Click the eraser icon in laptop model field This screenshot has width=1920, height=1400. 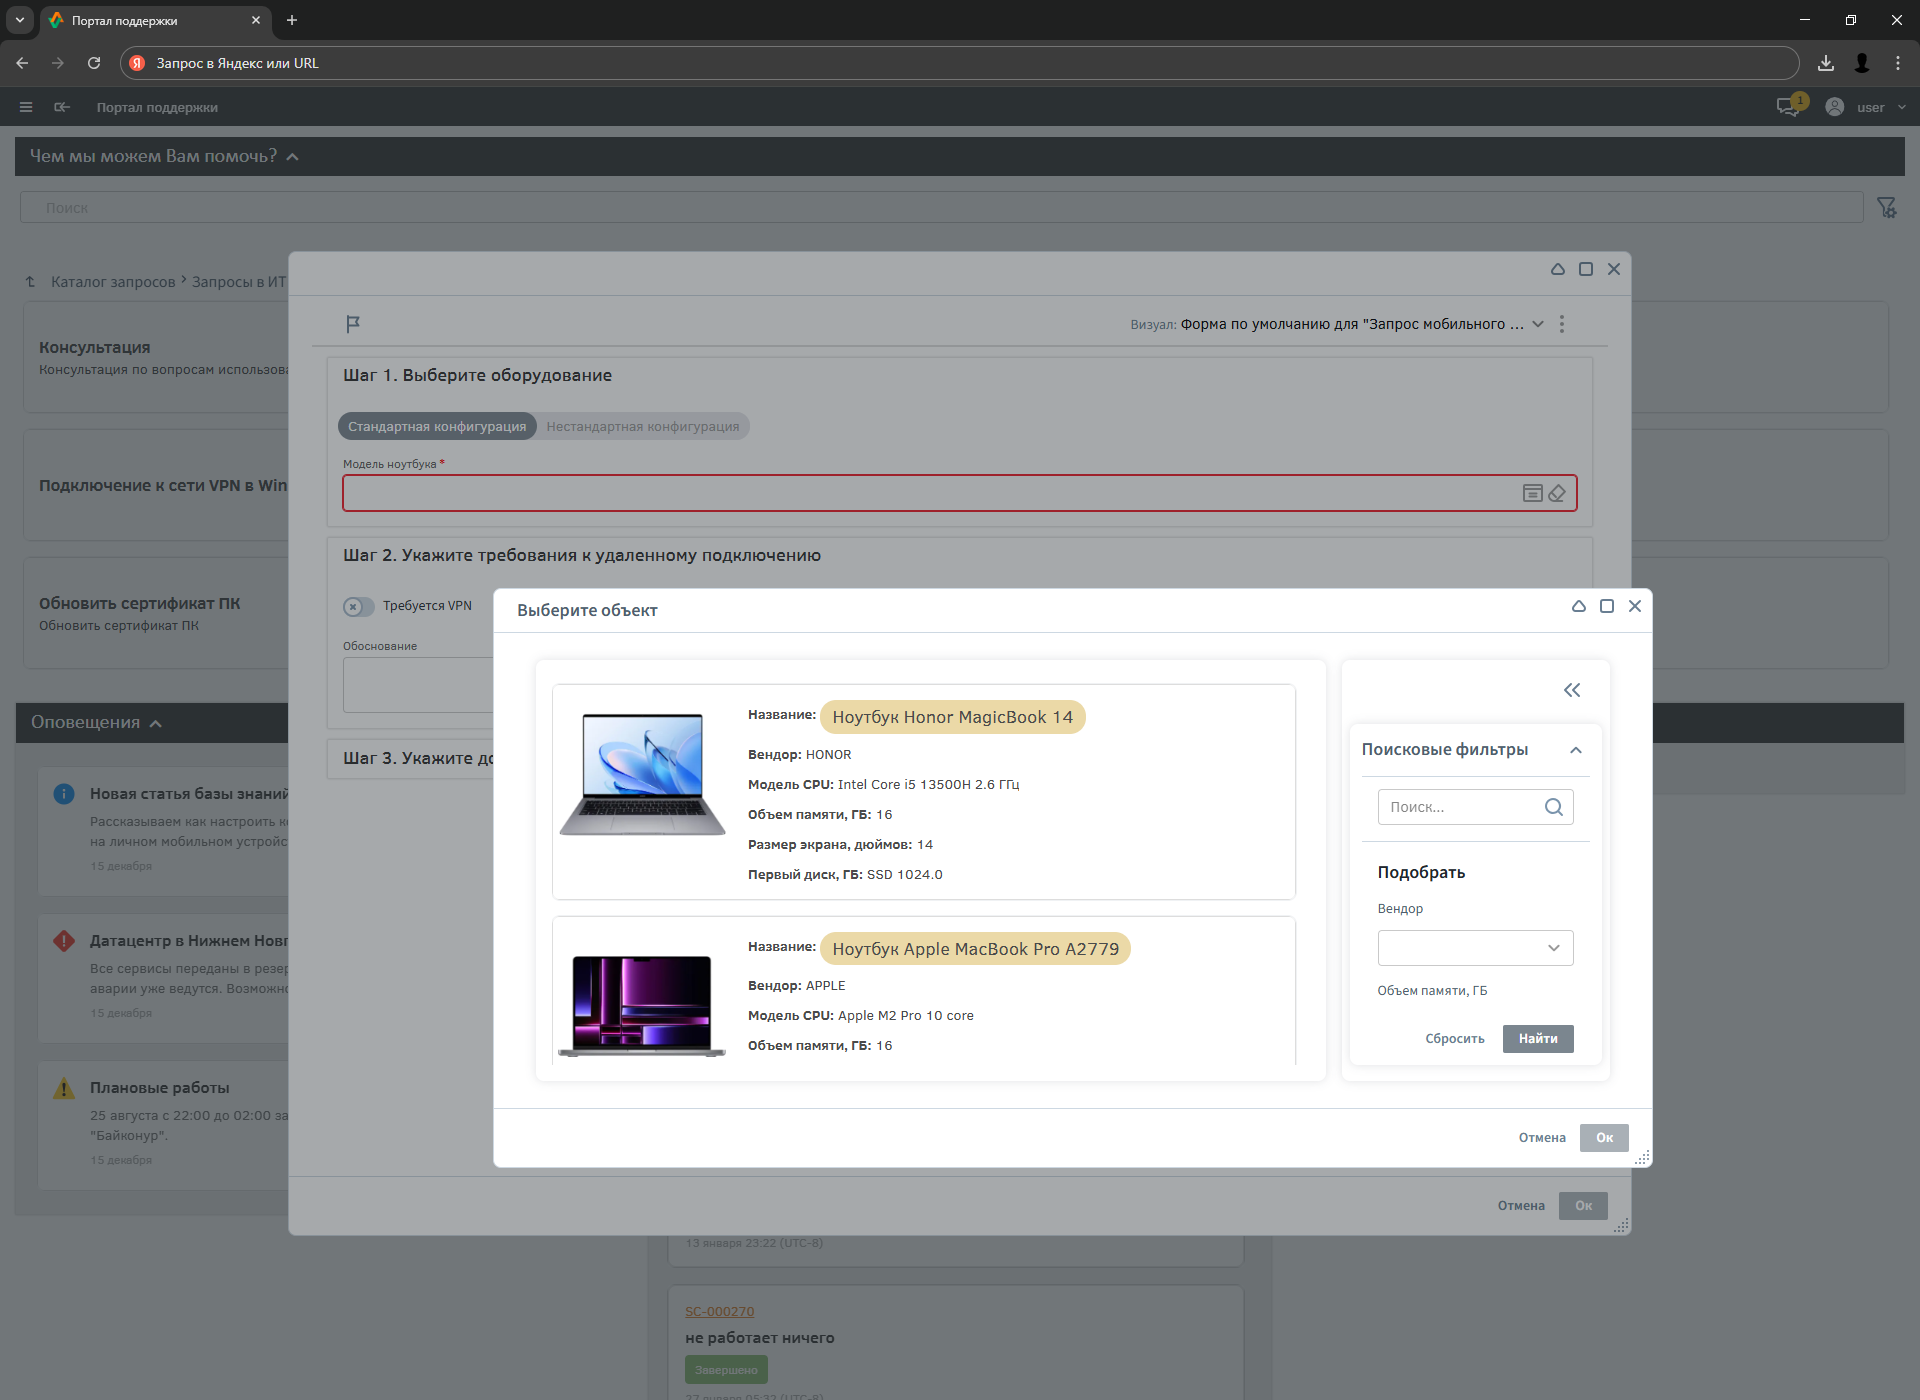point(1557,493)
